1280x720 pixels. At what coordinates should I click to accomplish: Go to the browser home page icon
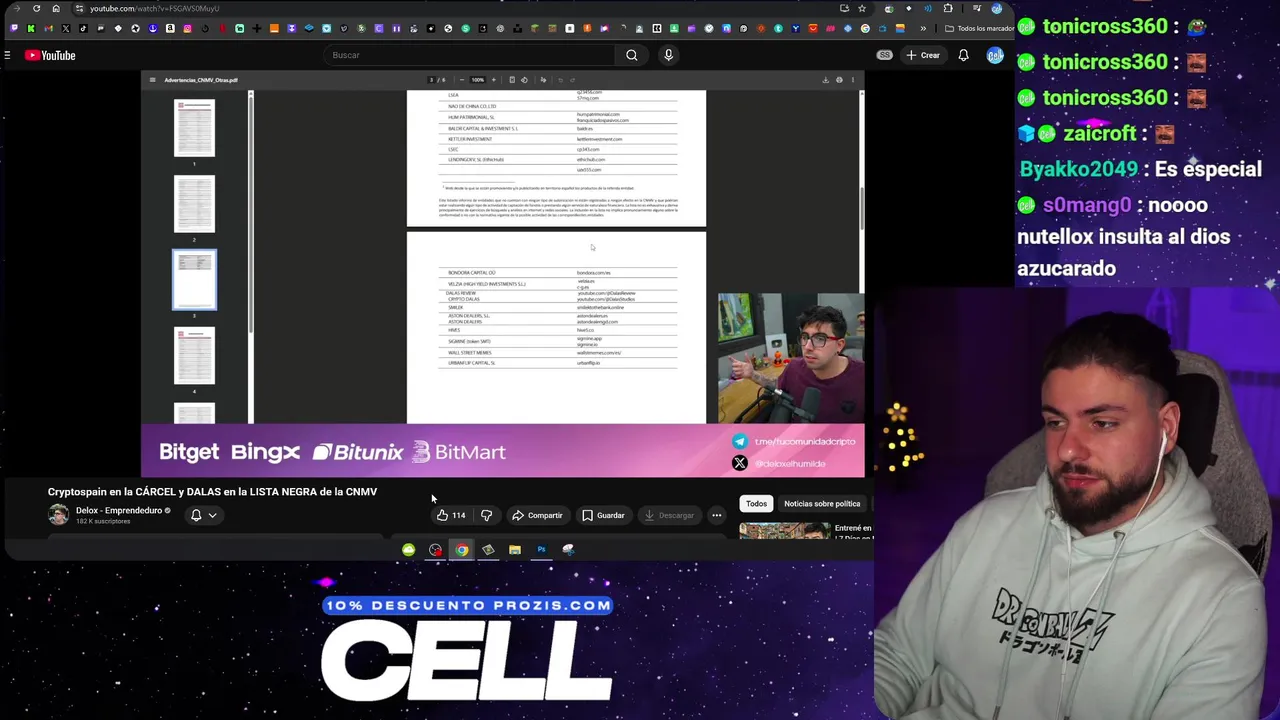tap(56, 8)
